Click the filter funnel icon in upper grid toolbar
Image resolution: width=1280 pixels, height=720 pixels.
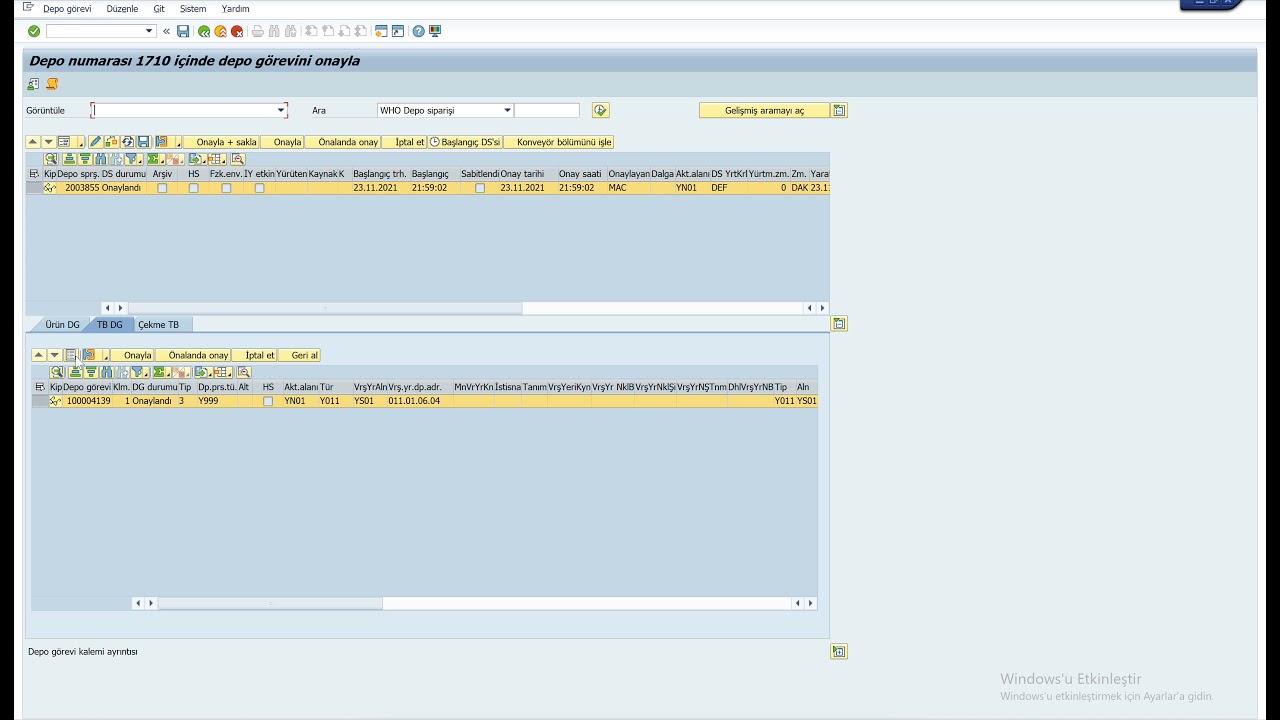click(130, 159)
